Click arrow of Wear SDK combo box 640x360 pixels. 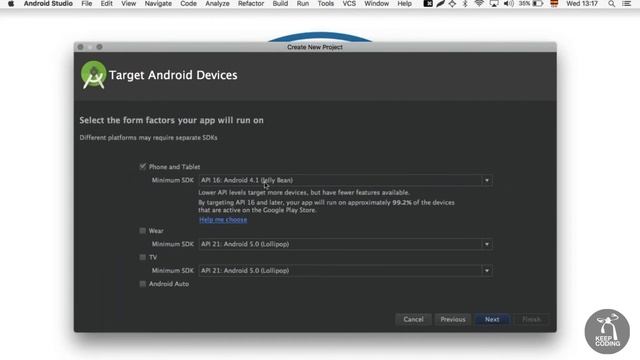(x=487, y=244)
